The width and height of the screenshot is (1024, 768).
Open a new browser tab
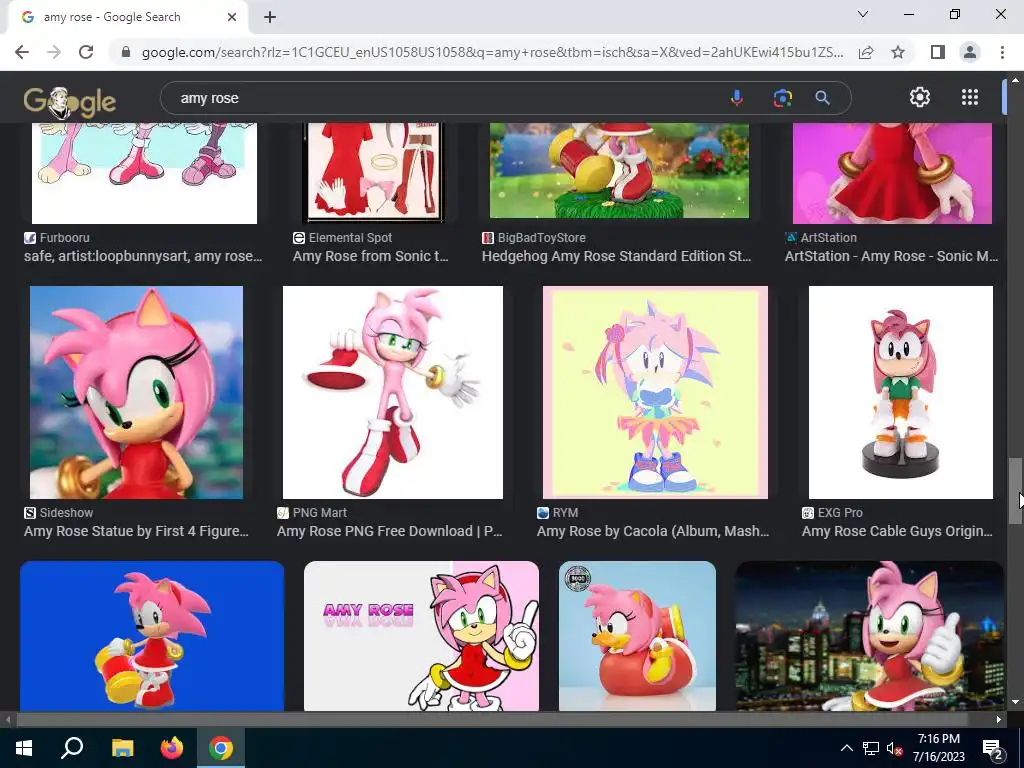click(270, 17)
